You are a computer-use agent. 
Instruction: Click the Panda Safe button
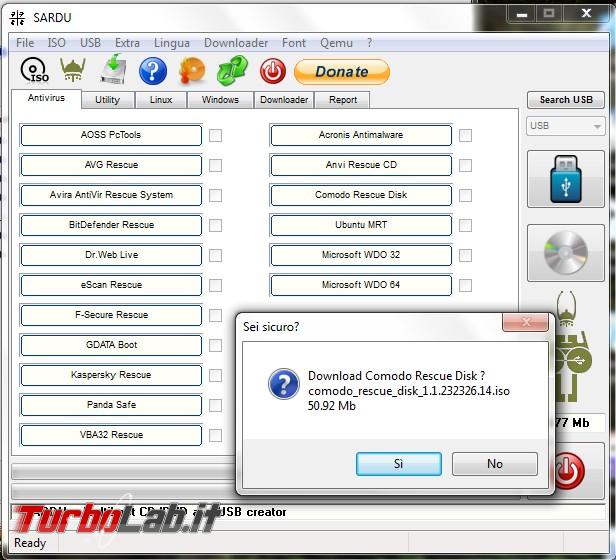pos(111,405)
